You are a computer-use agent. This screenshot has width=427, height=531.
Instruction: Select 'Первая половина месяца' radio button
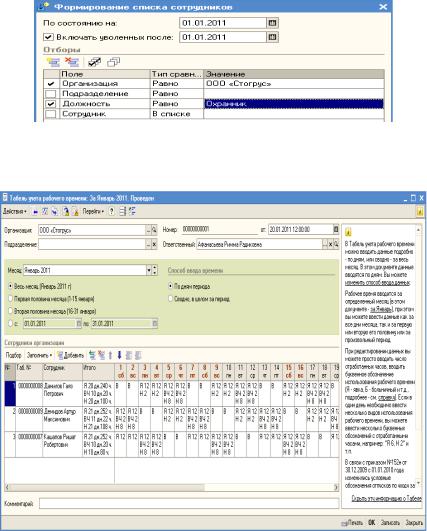tap(10, 299)
